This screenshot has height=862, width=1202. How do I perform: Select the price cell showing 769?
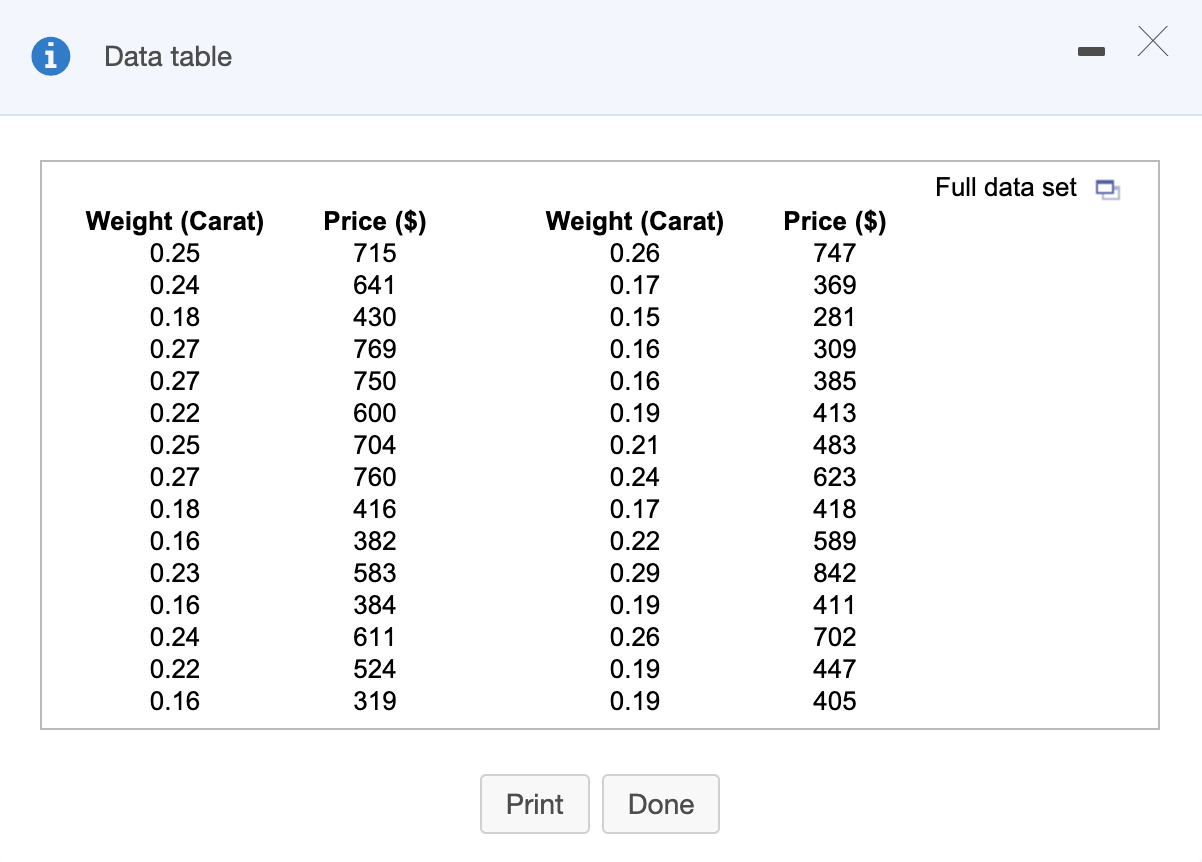tap(375, 349)
